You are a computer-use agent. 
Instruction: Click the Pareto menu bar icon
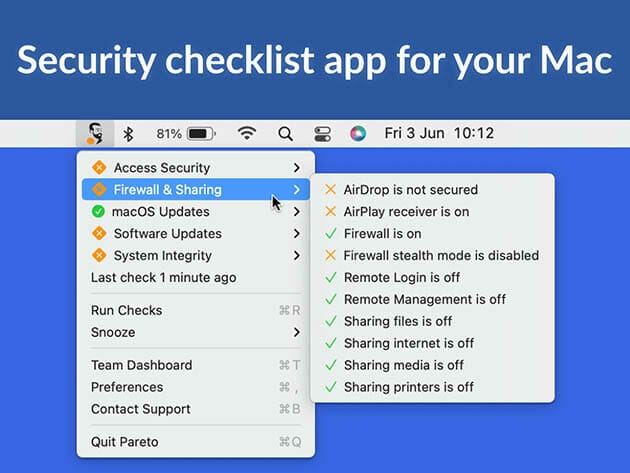click(94, 133)
